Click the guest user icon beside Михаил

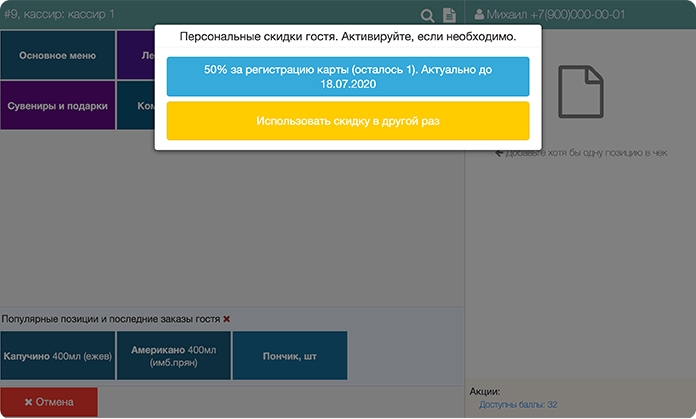pyautogui.click(x=479, y=15)
